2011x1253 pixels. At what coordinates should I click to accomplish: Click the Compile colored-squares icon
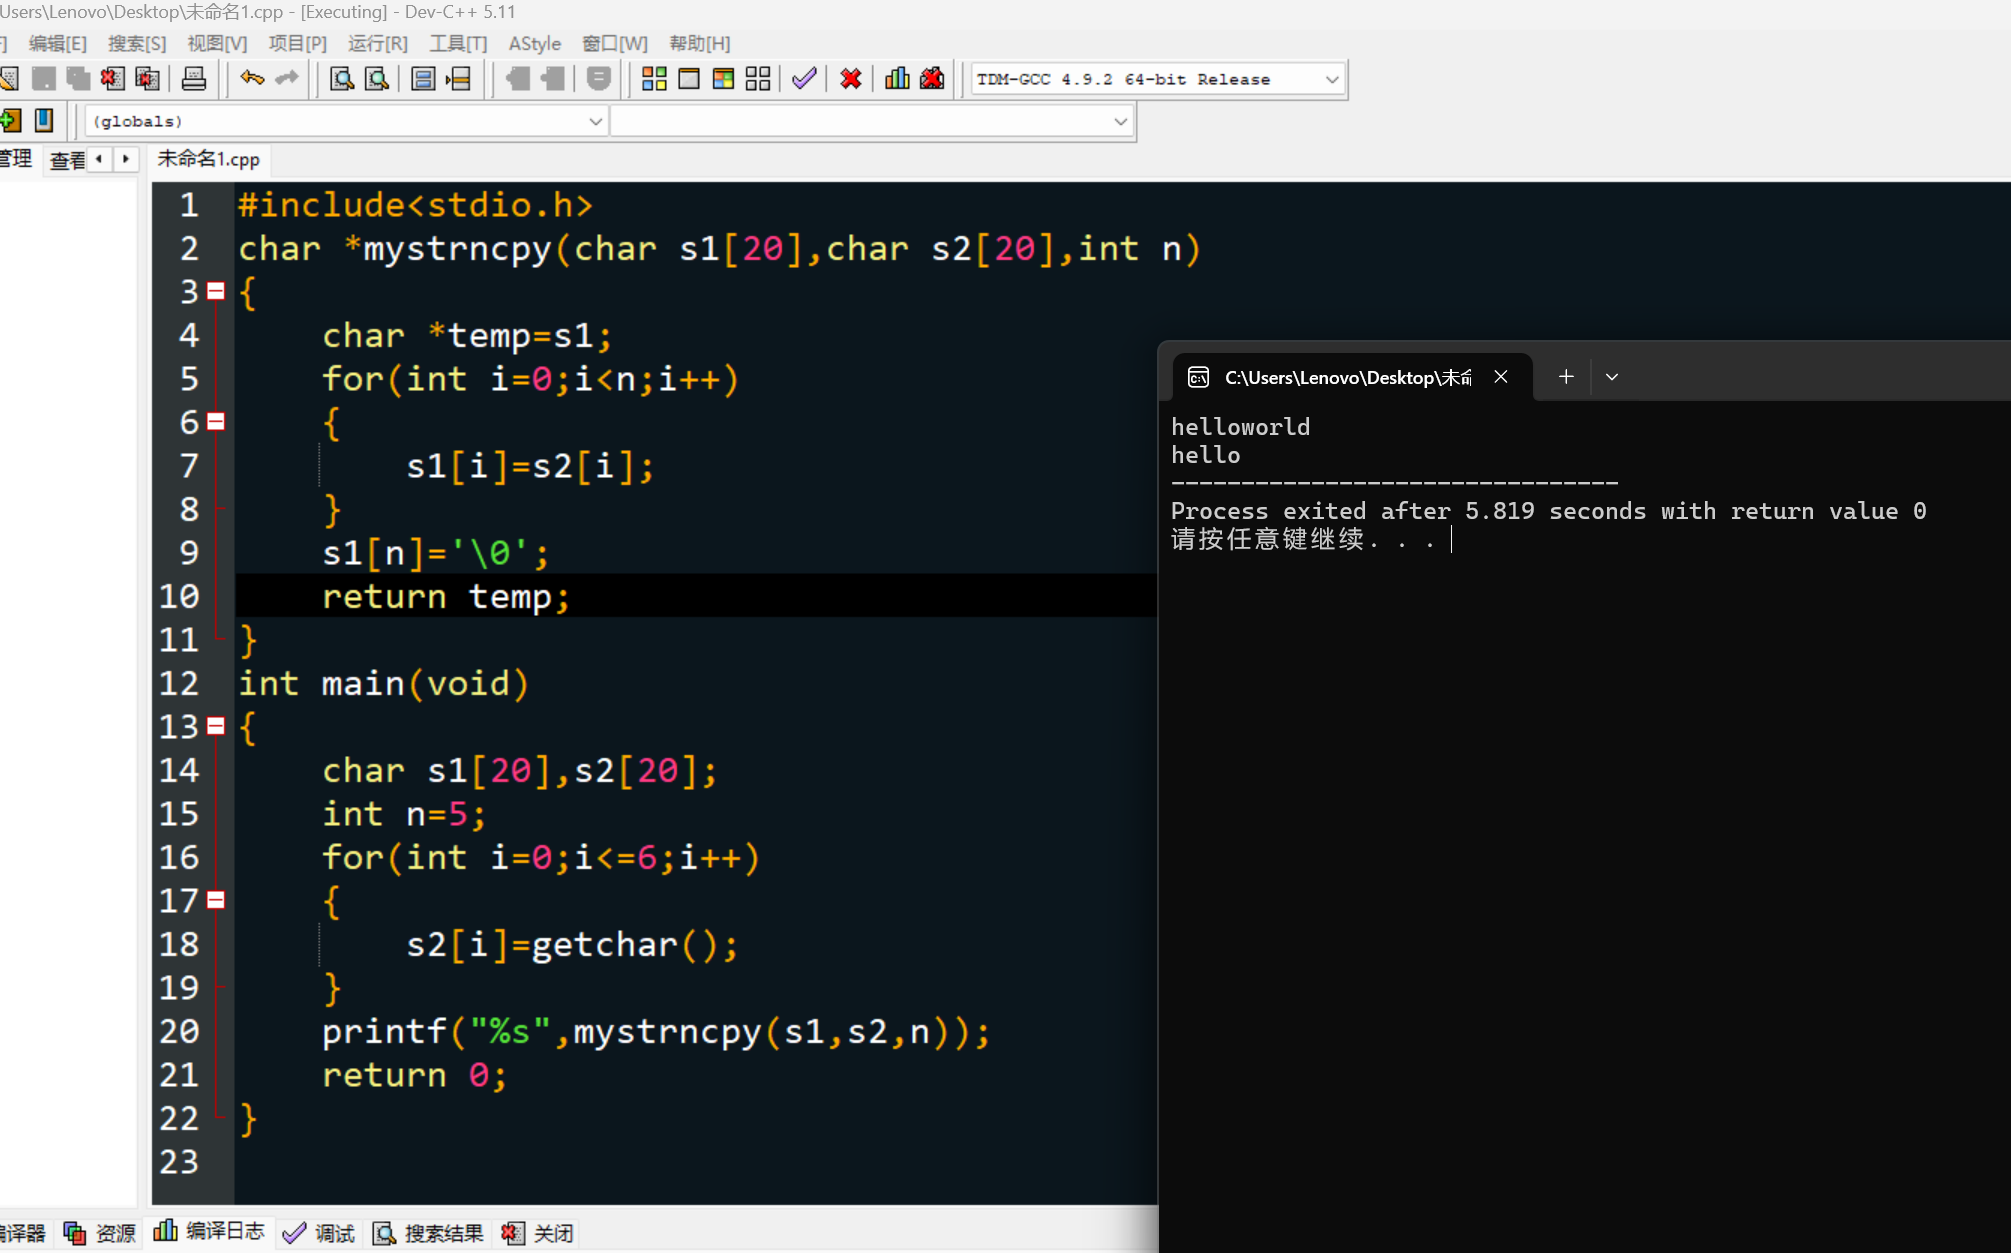pyautogui.click(x=654, y=79)
